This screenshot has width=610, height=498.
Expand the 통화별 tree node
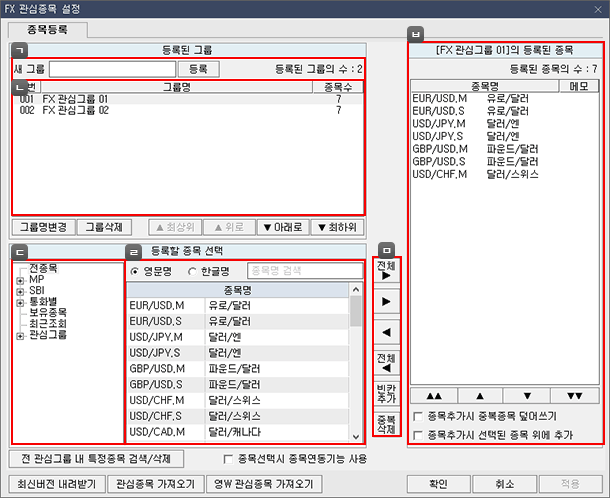click(20, 303)
